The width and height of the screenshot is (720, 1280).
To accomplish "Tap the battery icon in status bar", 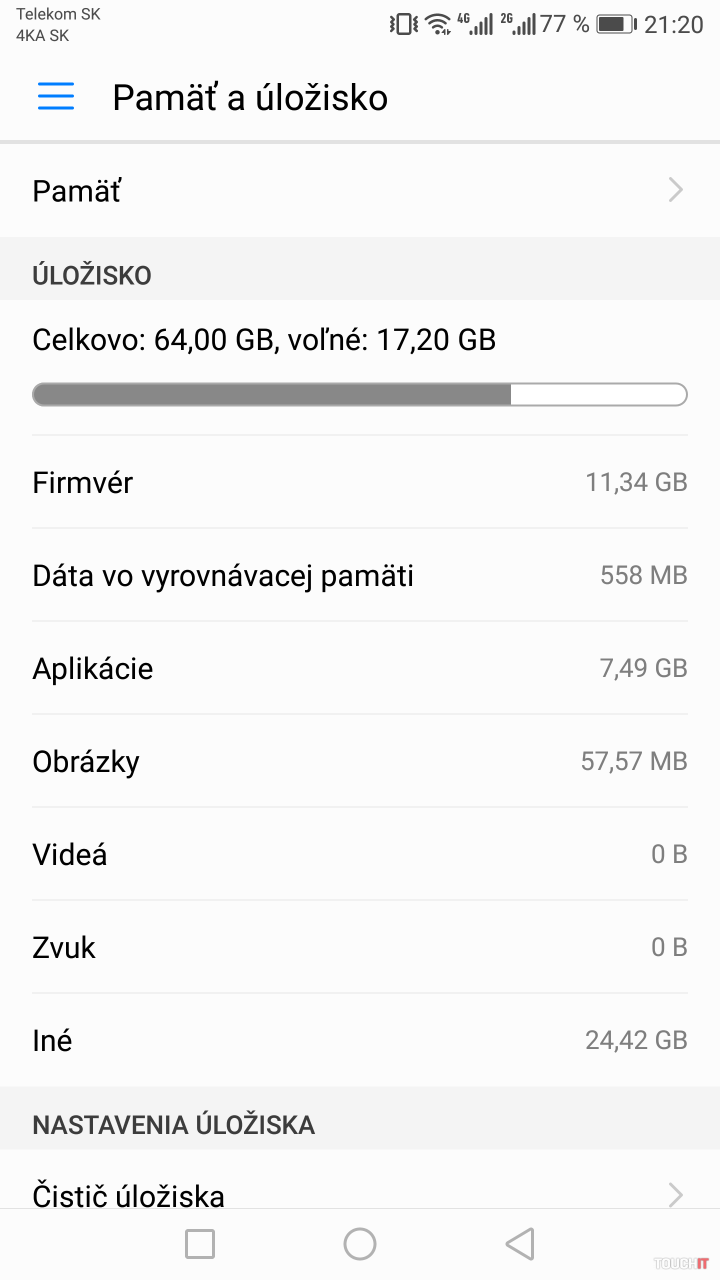I will [x=615, y=25].
